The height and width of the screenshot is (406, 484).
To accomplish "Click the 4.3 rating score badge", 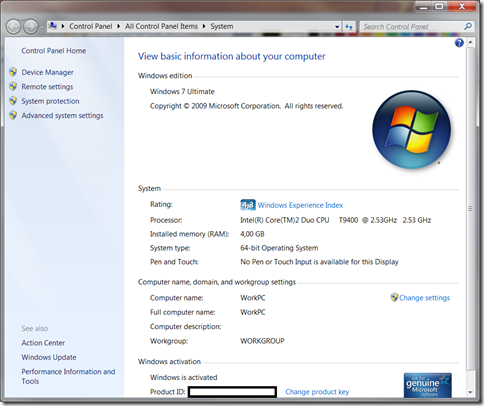I will click(248, 205).
